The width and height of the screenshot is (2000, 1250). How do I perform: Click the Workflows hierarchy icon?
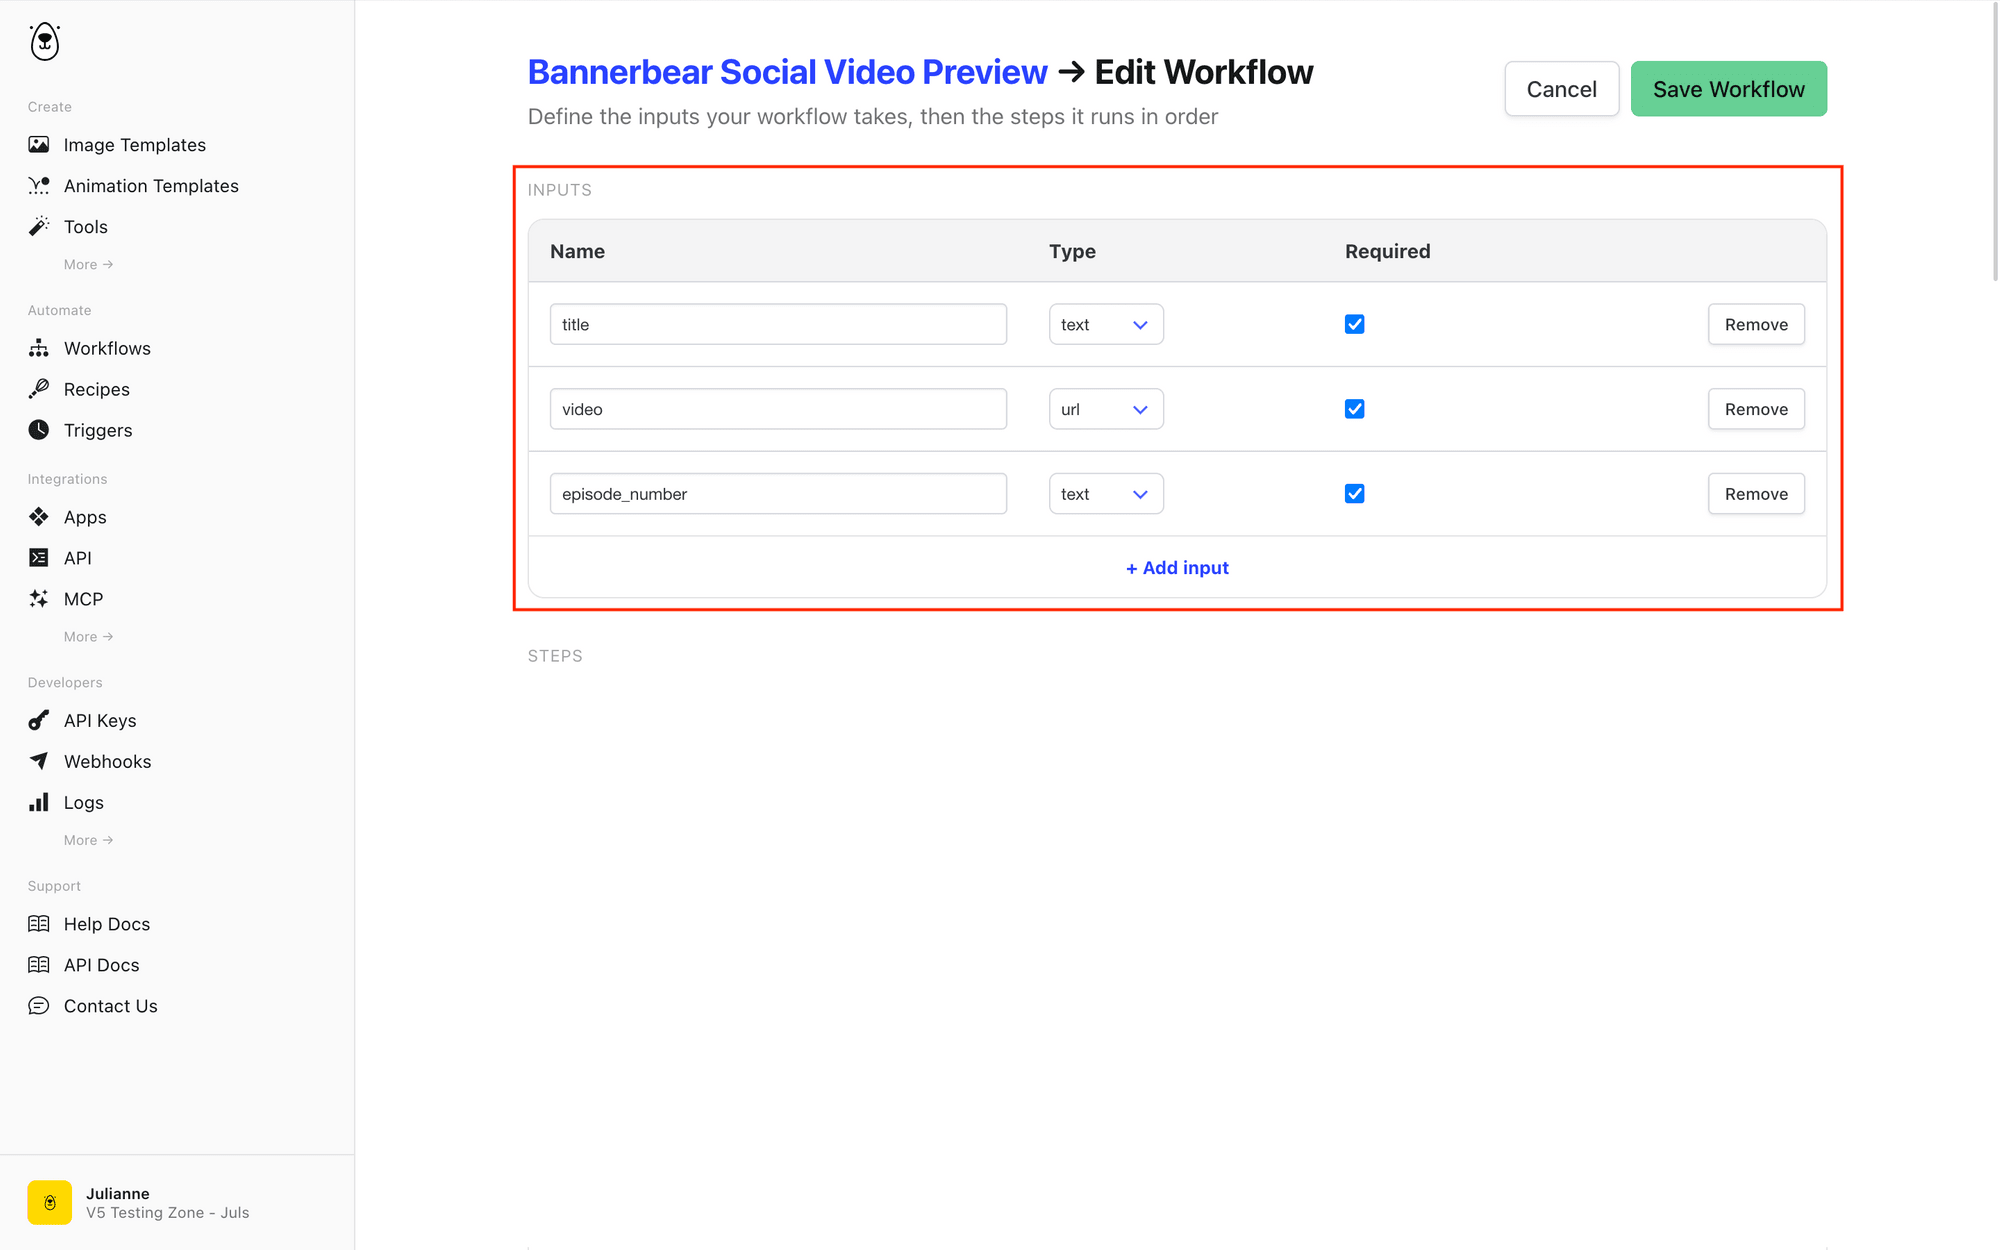click(x=39, y=348)
